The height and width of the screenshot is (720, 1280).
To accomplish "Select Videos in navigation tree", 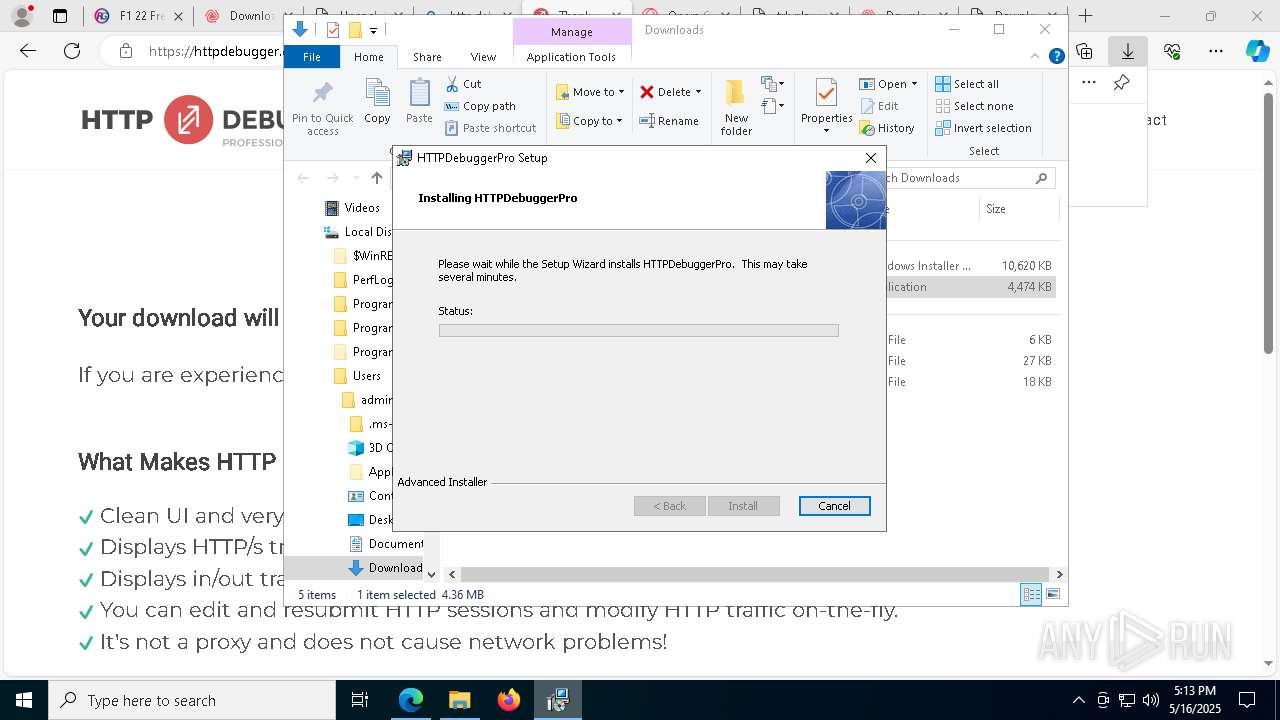I will (352, 208).
